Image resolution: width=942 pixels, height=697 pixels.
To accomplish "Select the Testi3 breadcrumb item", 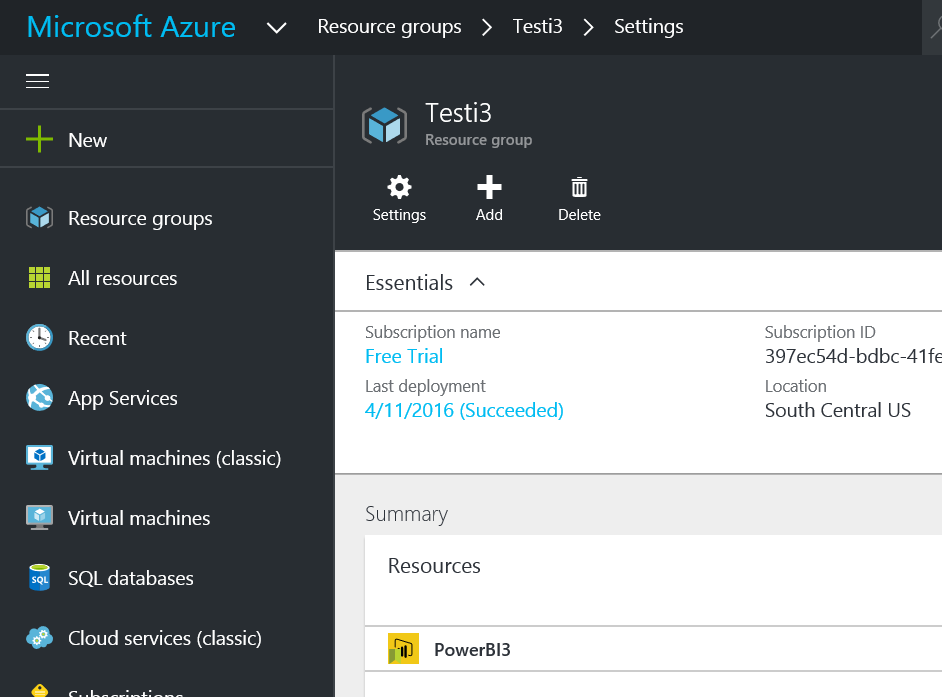I will tap(537, 27).
